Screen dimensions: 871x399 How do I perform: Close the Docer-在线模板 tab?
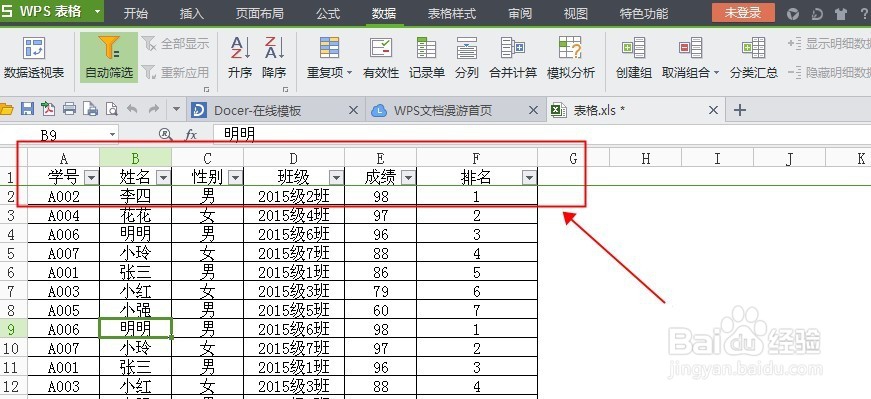point(353,111)
